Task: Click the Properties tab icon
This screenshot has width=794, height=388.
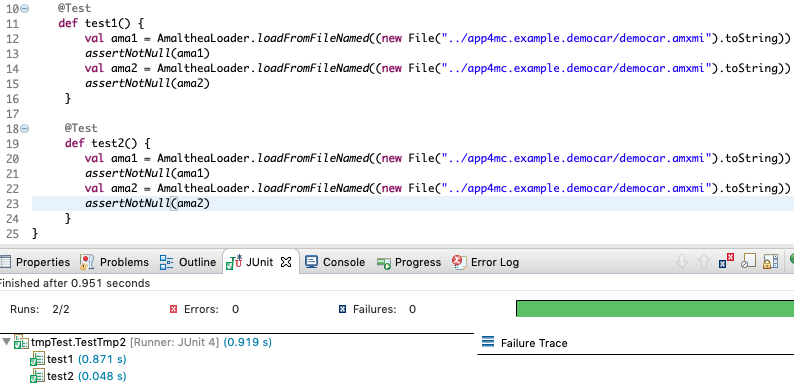Action: (x=5, y=262)
